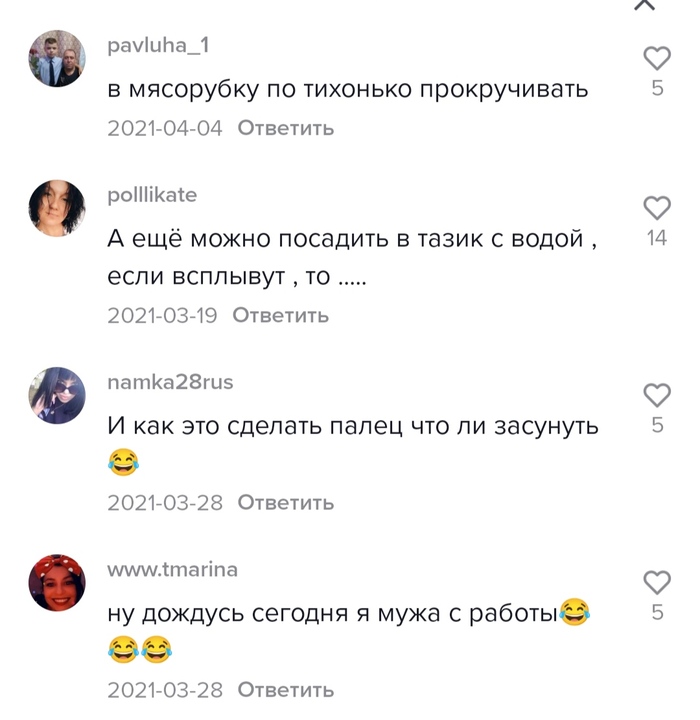Image resolution: width=700 pixels, height=720 pixels.
Task: View namka28rus avatar photo
Action: point(57,395)
